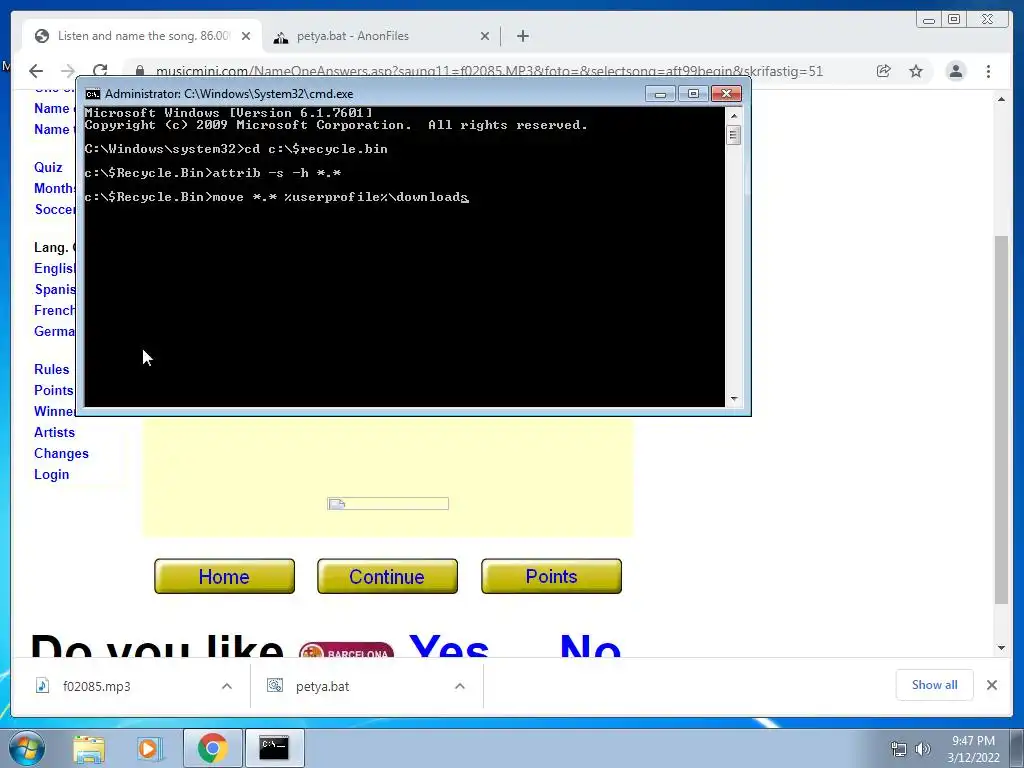Click the network tray icon
Image resolution: width=1024 pixels, height=768 pixels.
point(899,749)
